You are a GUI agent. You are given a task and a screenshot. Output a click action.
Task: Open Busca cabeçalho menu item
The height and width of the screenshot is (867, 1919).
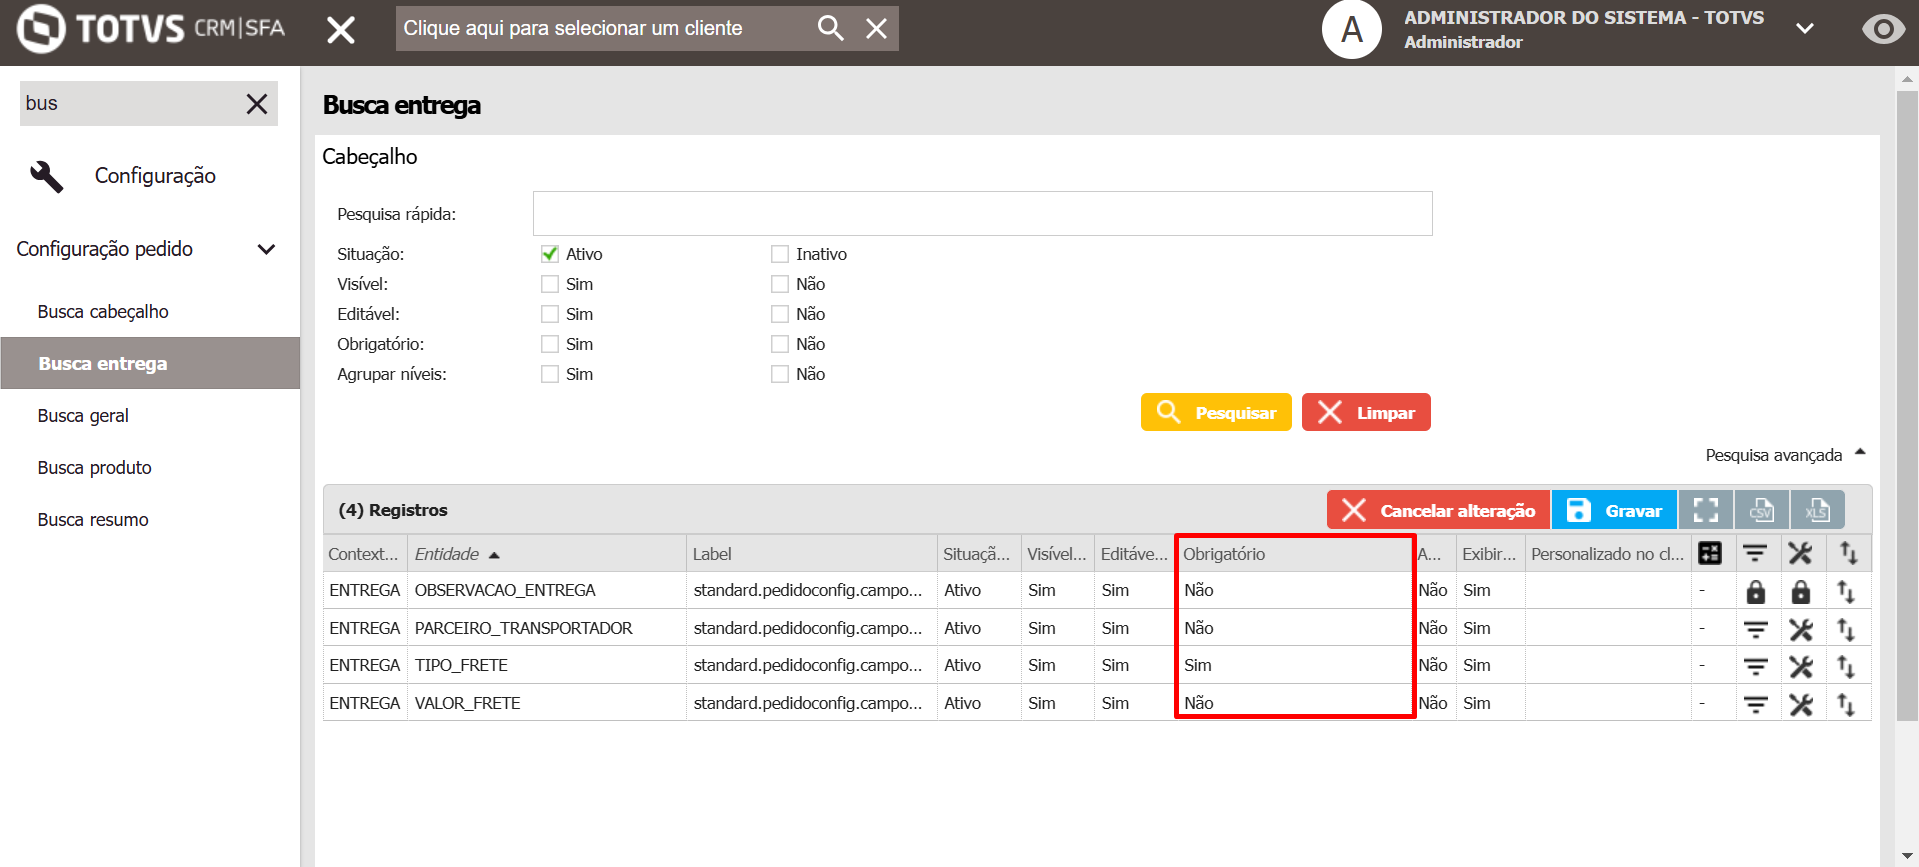point(103,312)
